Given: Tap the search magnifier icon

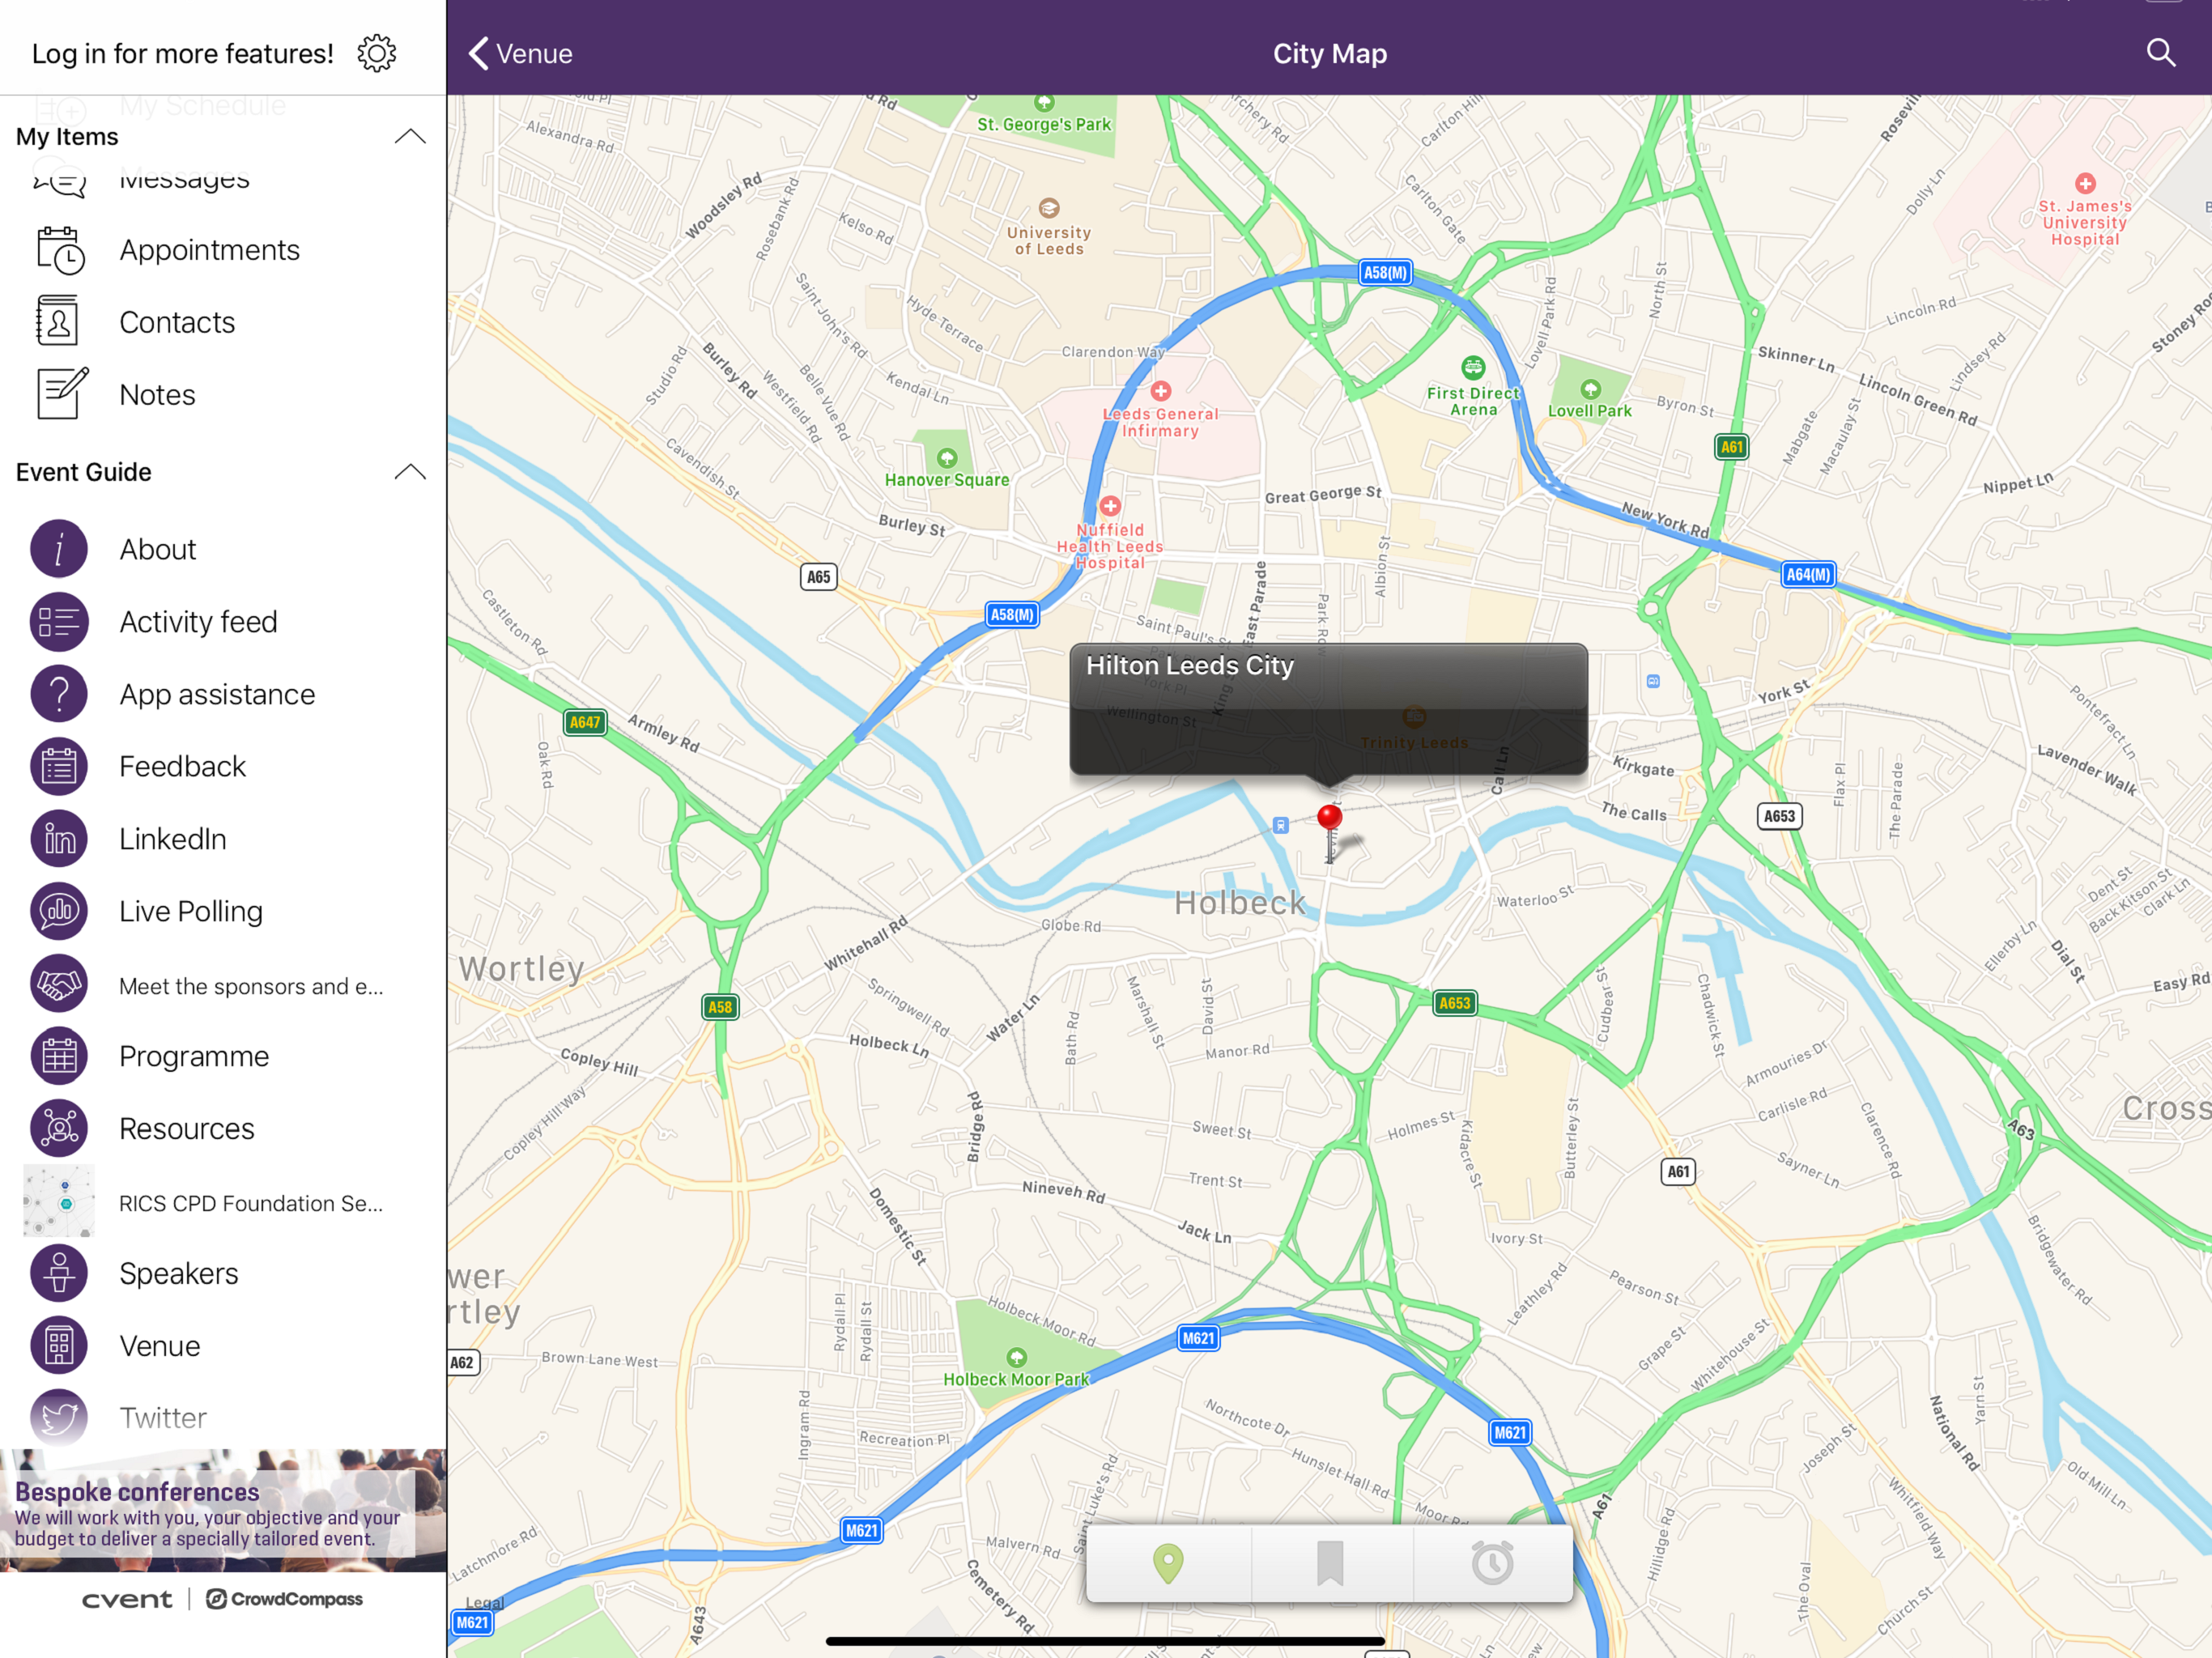Looking at the screenshot, I should (x=2160, y=53).
